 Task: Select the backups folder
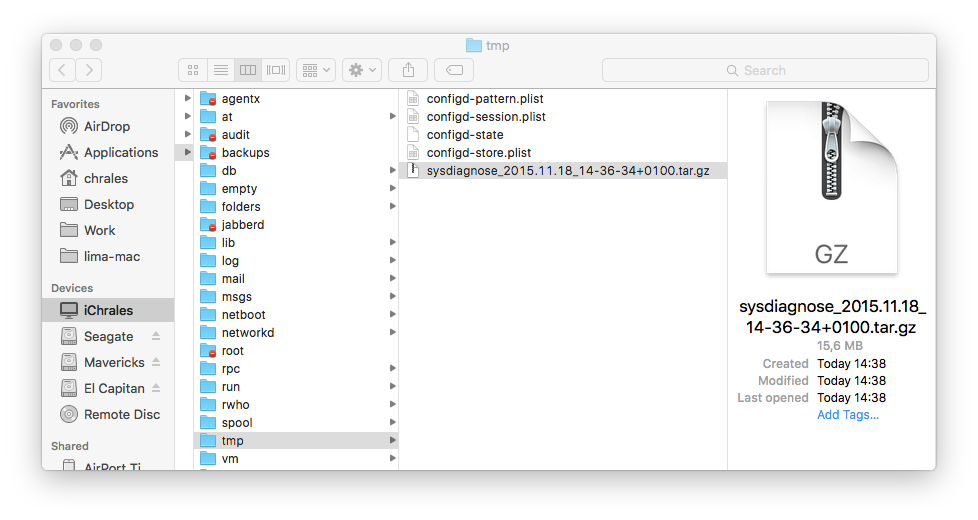pos(296,153)
